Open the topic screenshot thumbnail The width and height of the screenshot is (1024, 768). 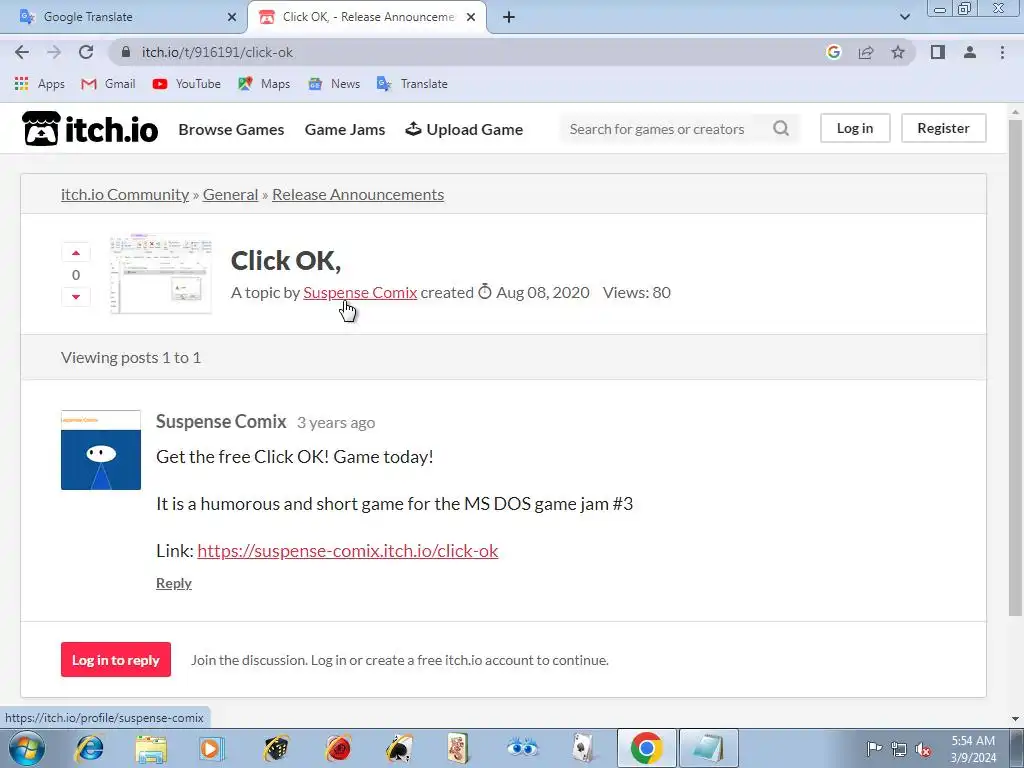click(x=161, y=274)
